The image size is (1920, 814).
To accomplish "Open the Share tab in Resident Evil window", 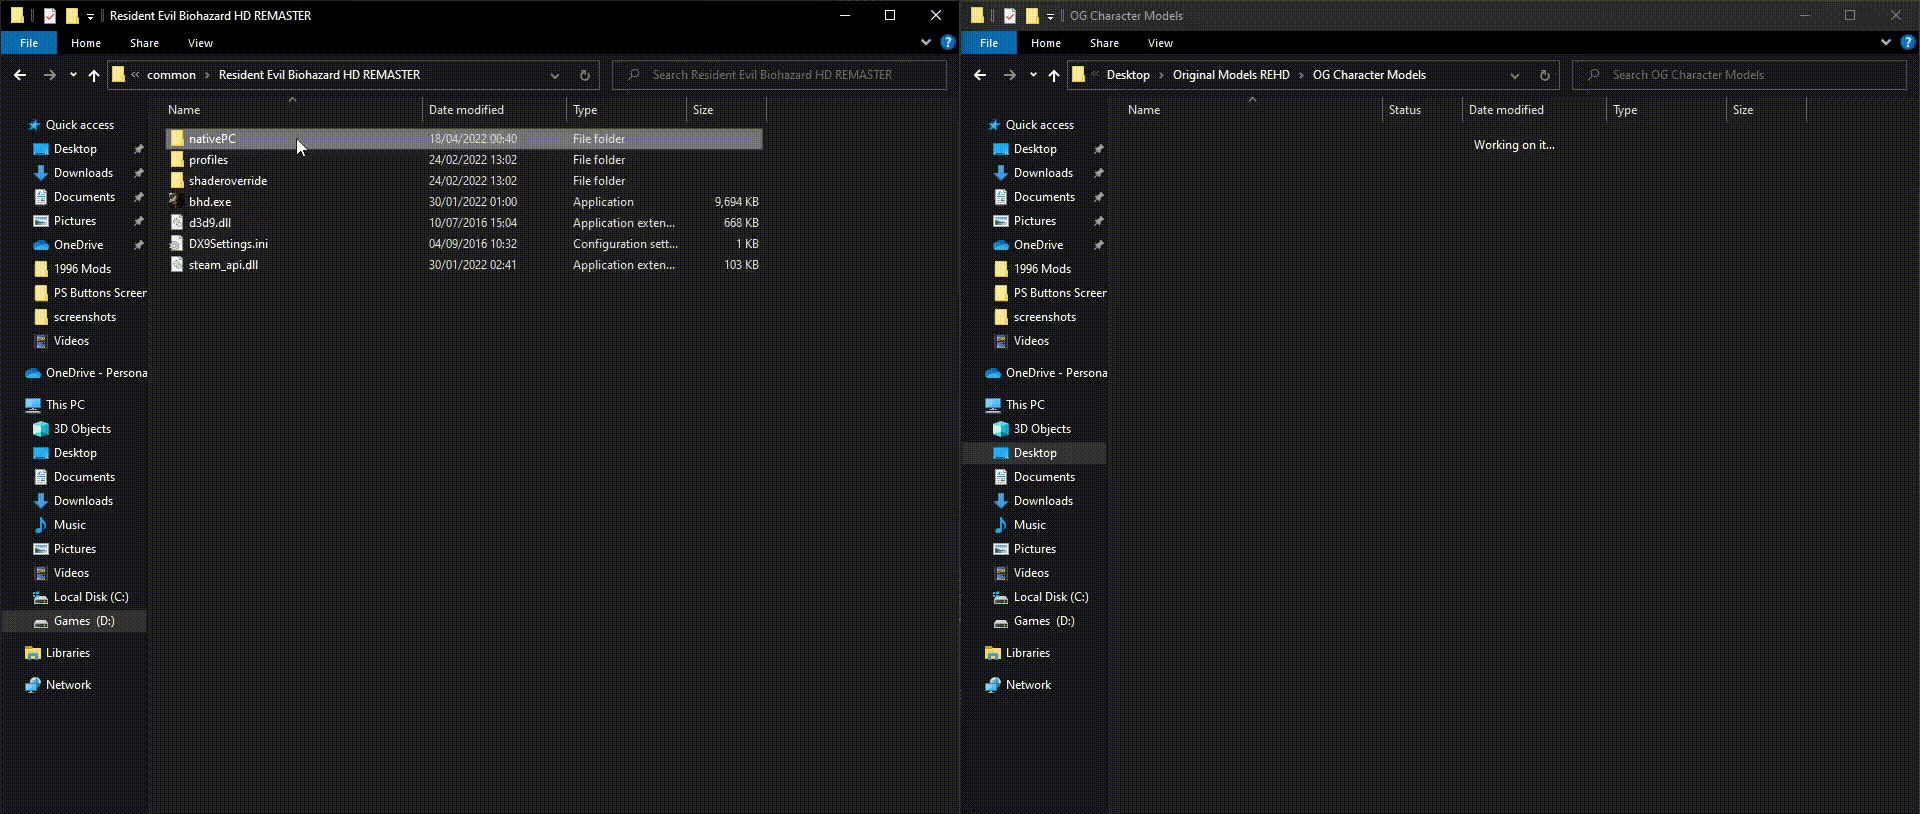I will pyautogui.click(x=144, y=43).
